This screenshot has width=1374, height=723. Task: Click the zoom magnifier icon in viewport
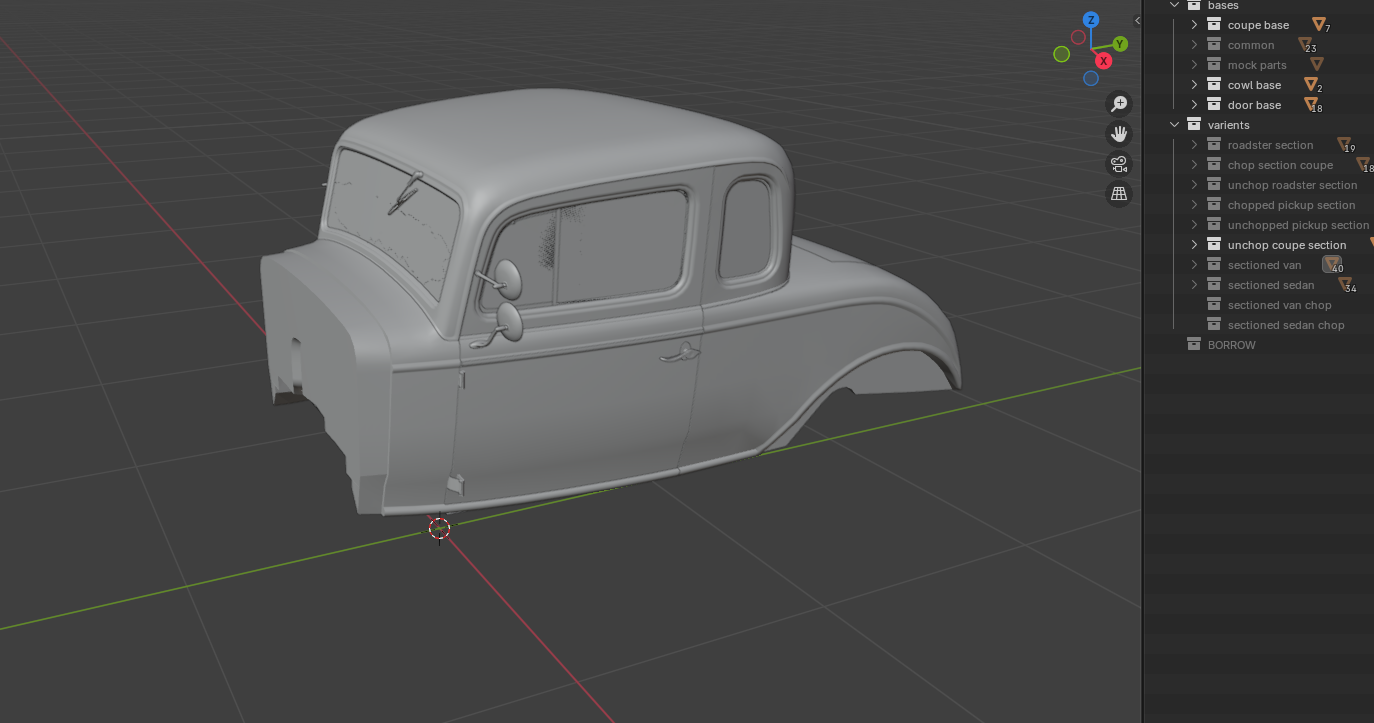coord(1119,104)
